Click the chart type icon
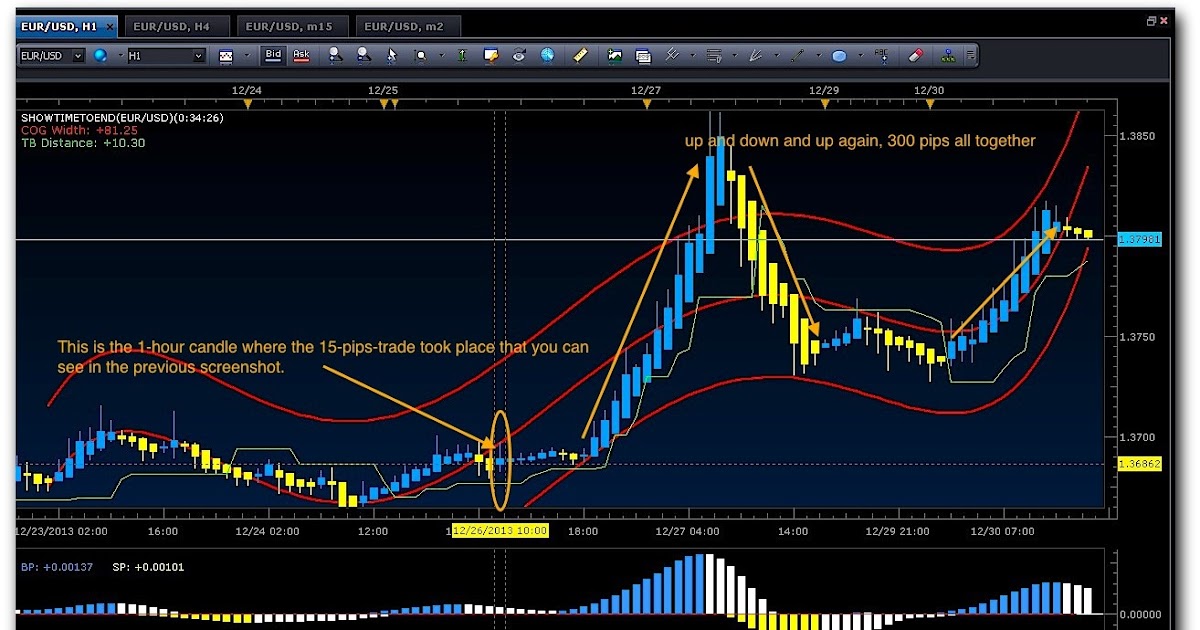This screenshot has width=1200, height=630. click(x=226, y=57)
